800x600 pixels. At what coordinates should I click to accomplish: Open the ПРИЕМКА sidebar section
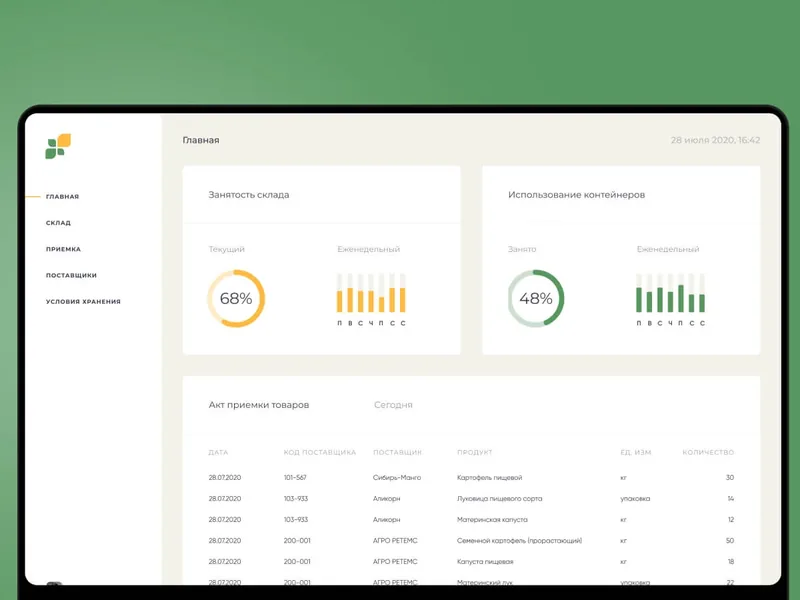coord(63,249)
